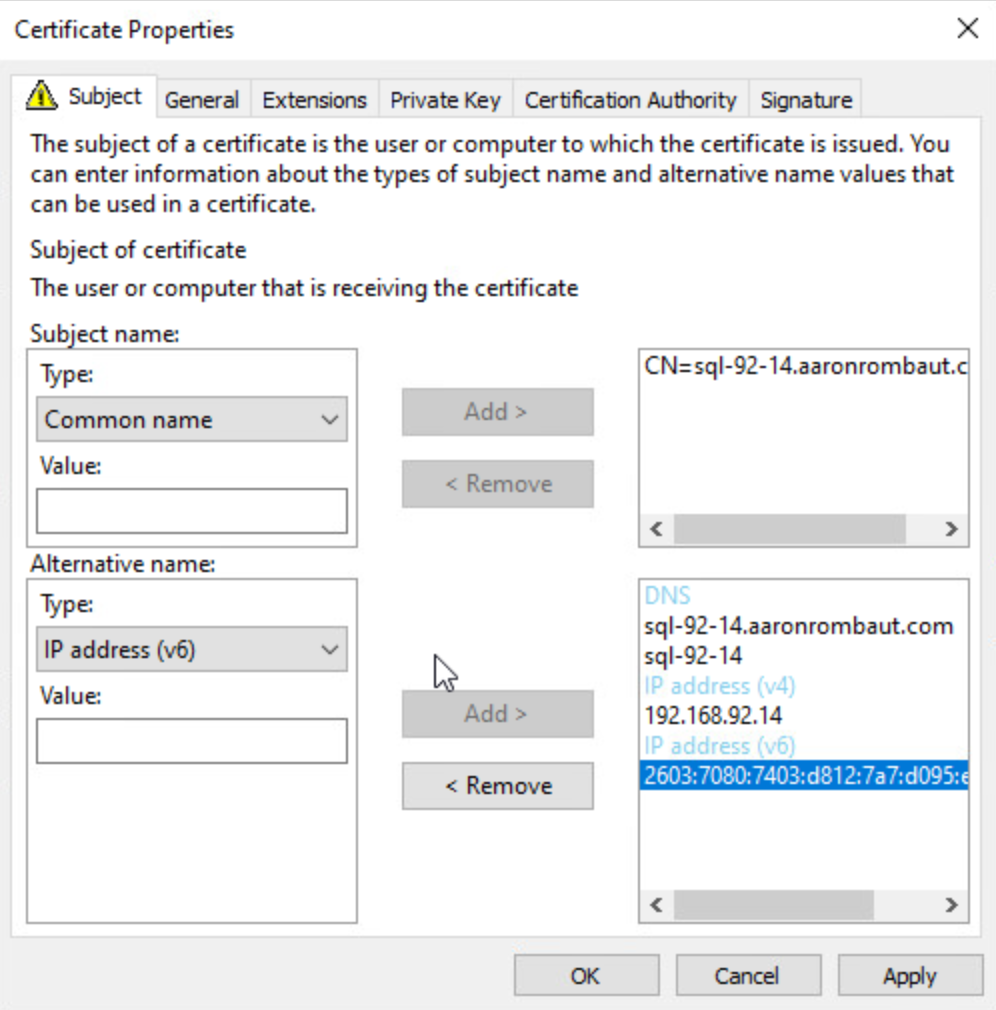Select the CN=sql-92-14 subject entry
The height and width of the screenshot is (1010, 996).
(x=804, y=366)
